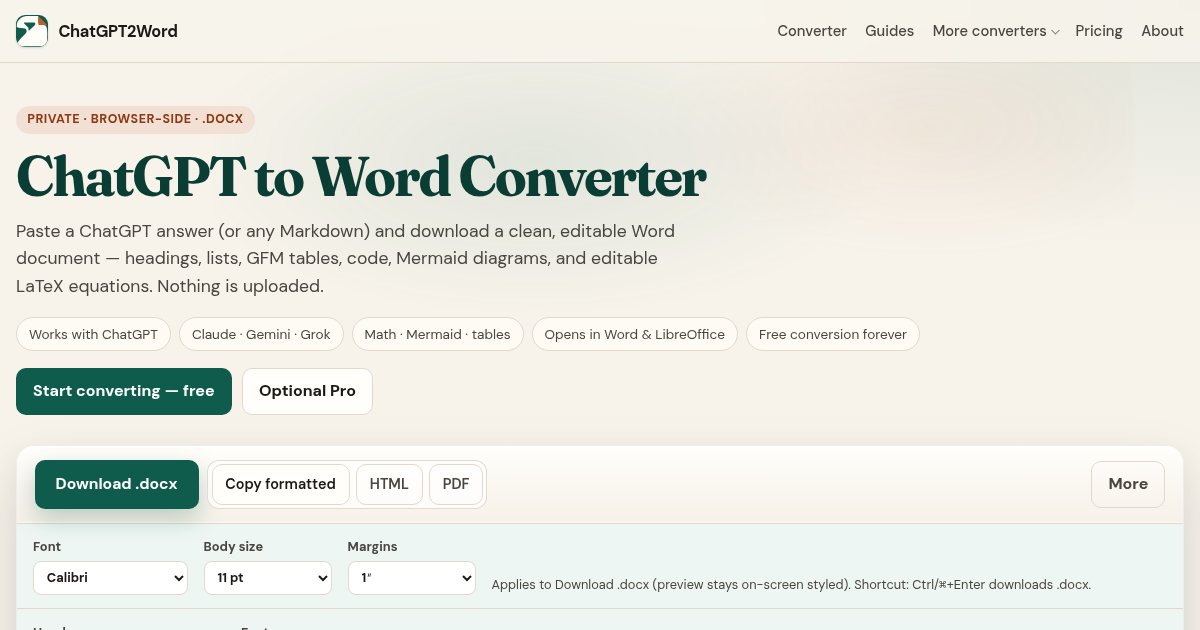Click the Private · Browser-side · .docx badge
The image size is (1200, 630).
135,119
